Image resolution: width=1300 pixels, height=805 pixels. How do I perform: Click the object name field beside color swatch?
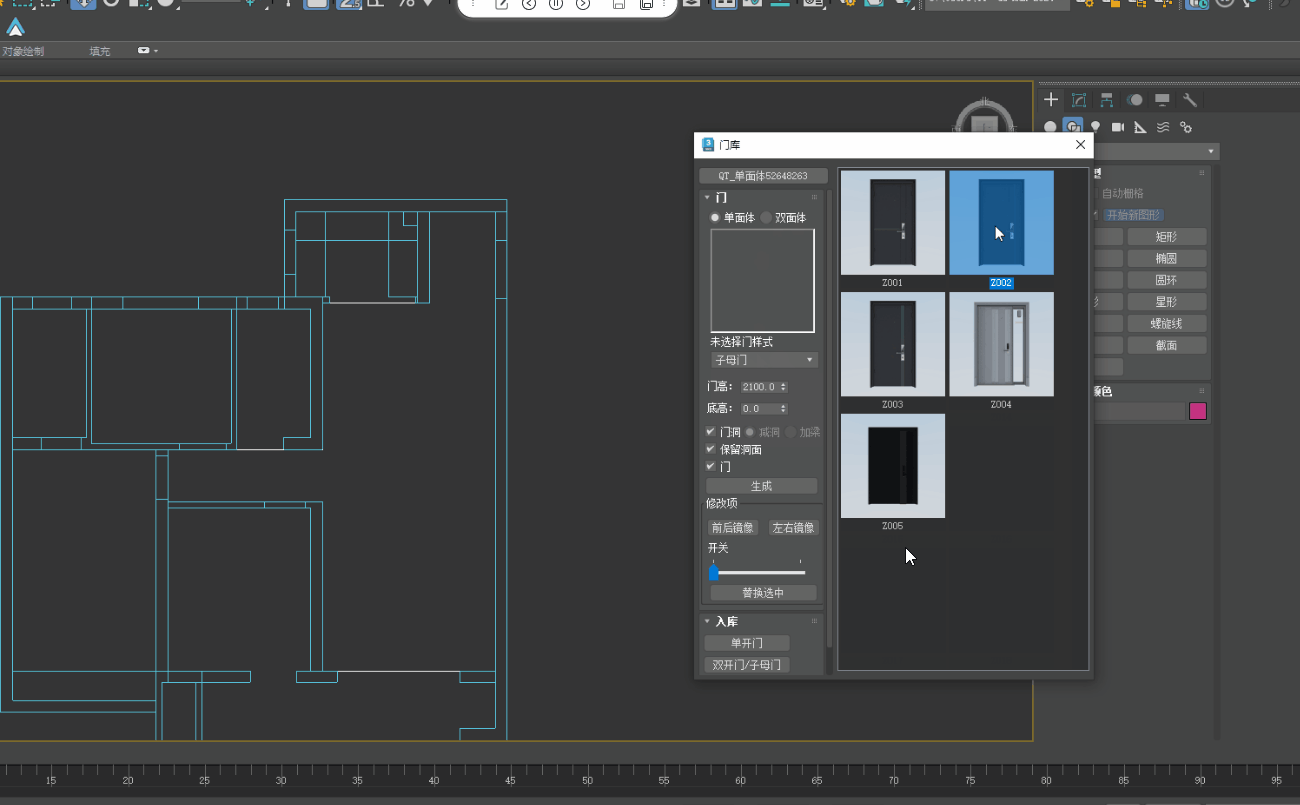point(1139,411)
